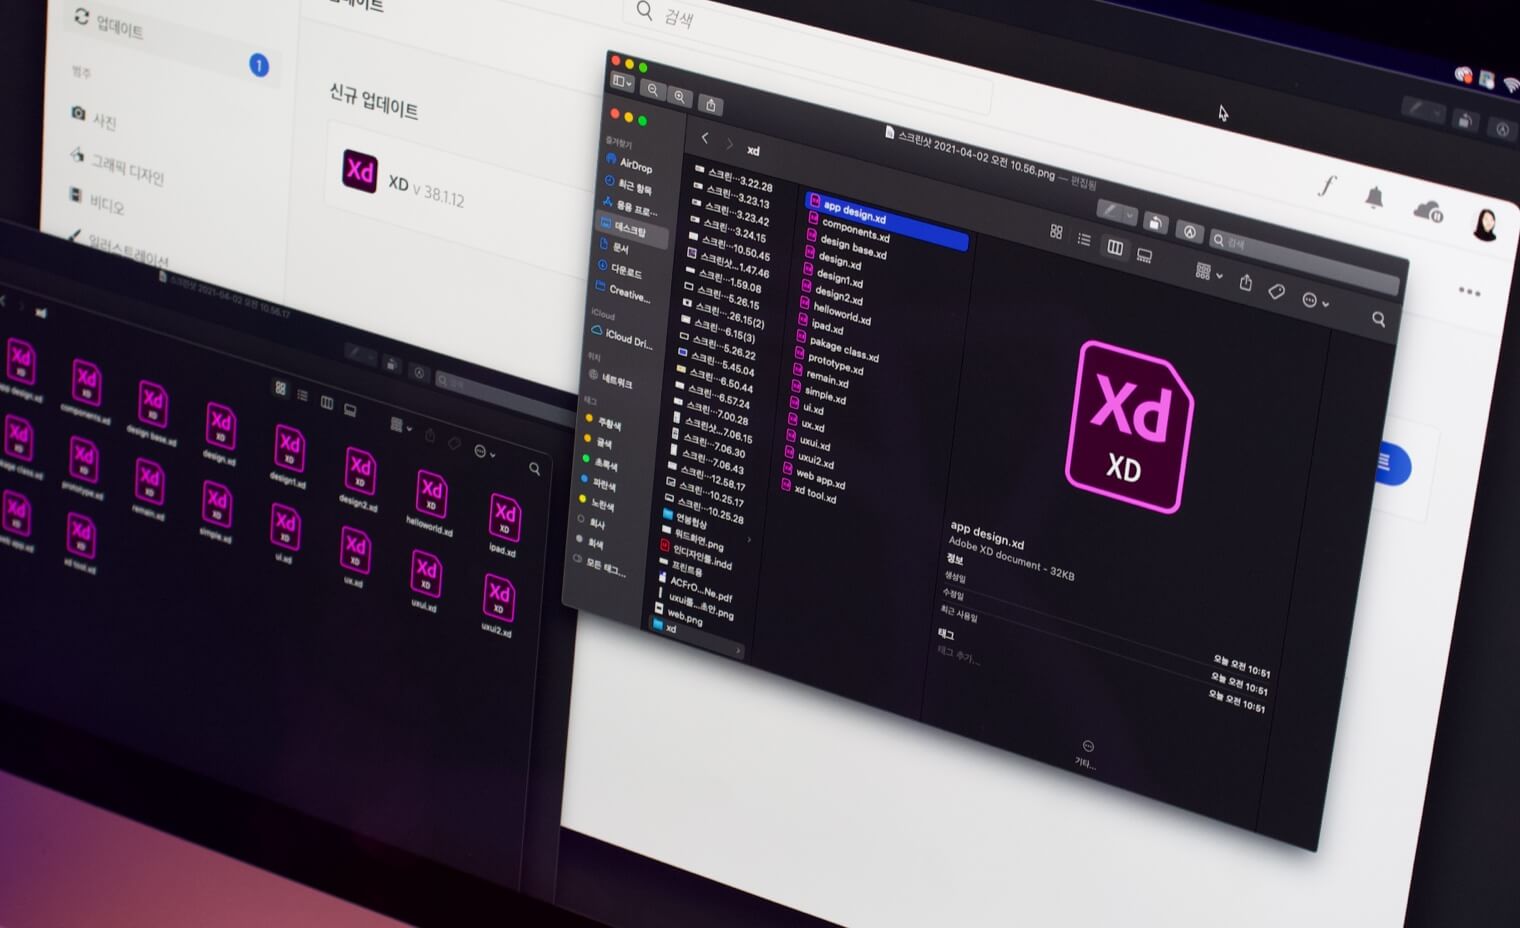Click the tag icon in front window toolbar

pos(1276,291)
